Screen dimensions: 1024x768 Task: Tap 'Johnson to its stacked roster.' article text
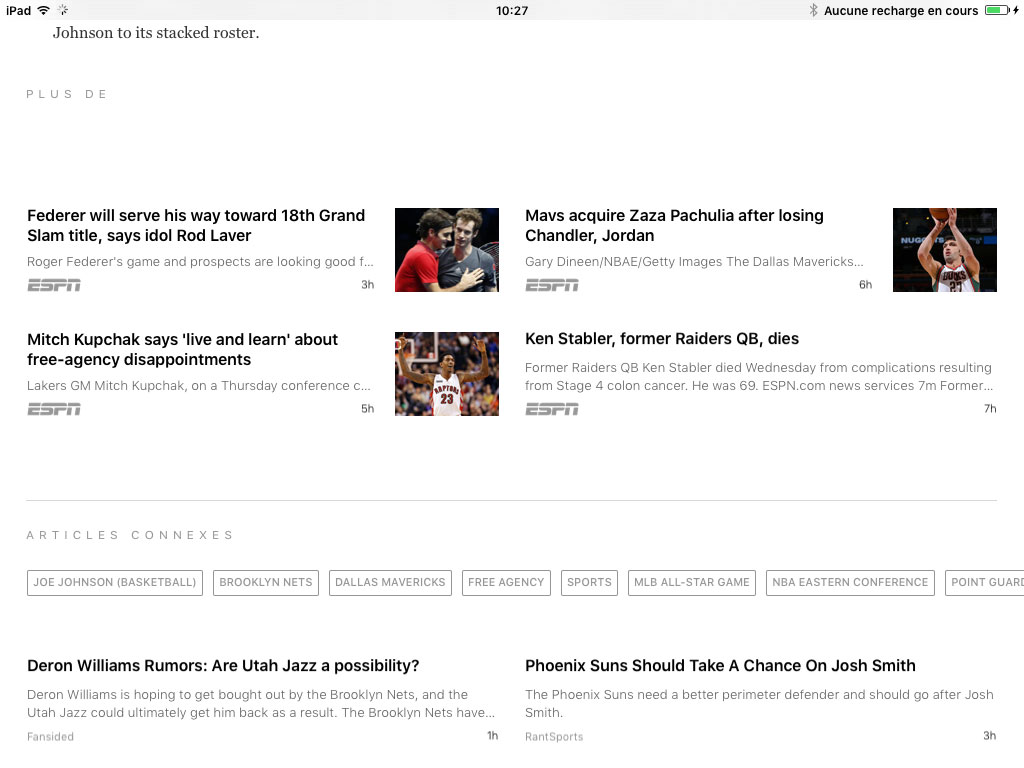point(156,33)
